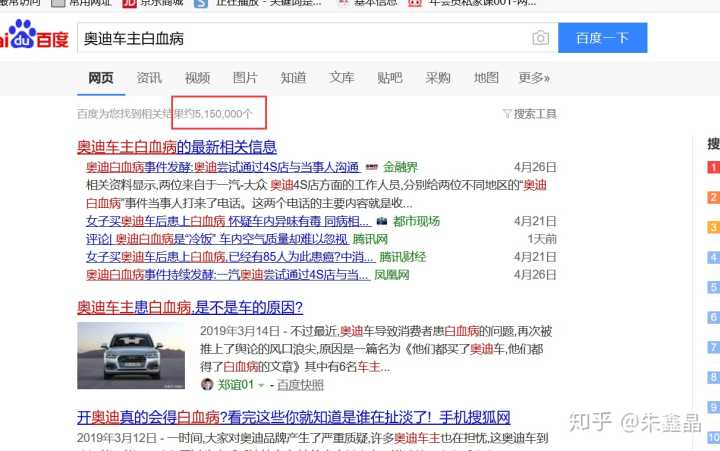Screen dimensions: 720x451
Task: Switch to the 视频 tab
Action: click(x=197, y=78)
